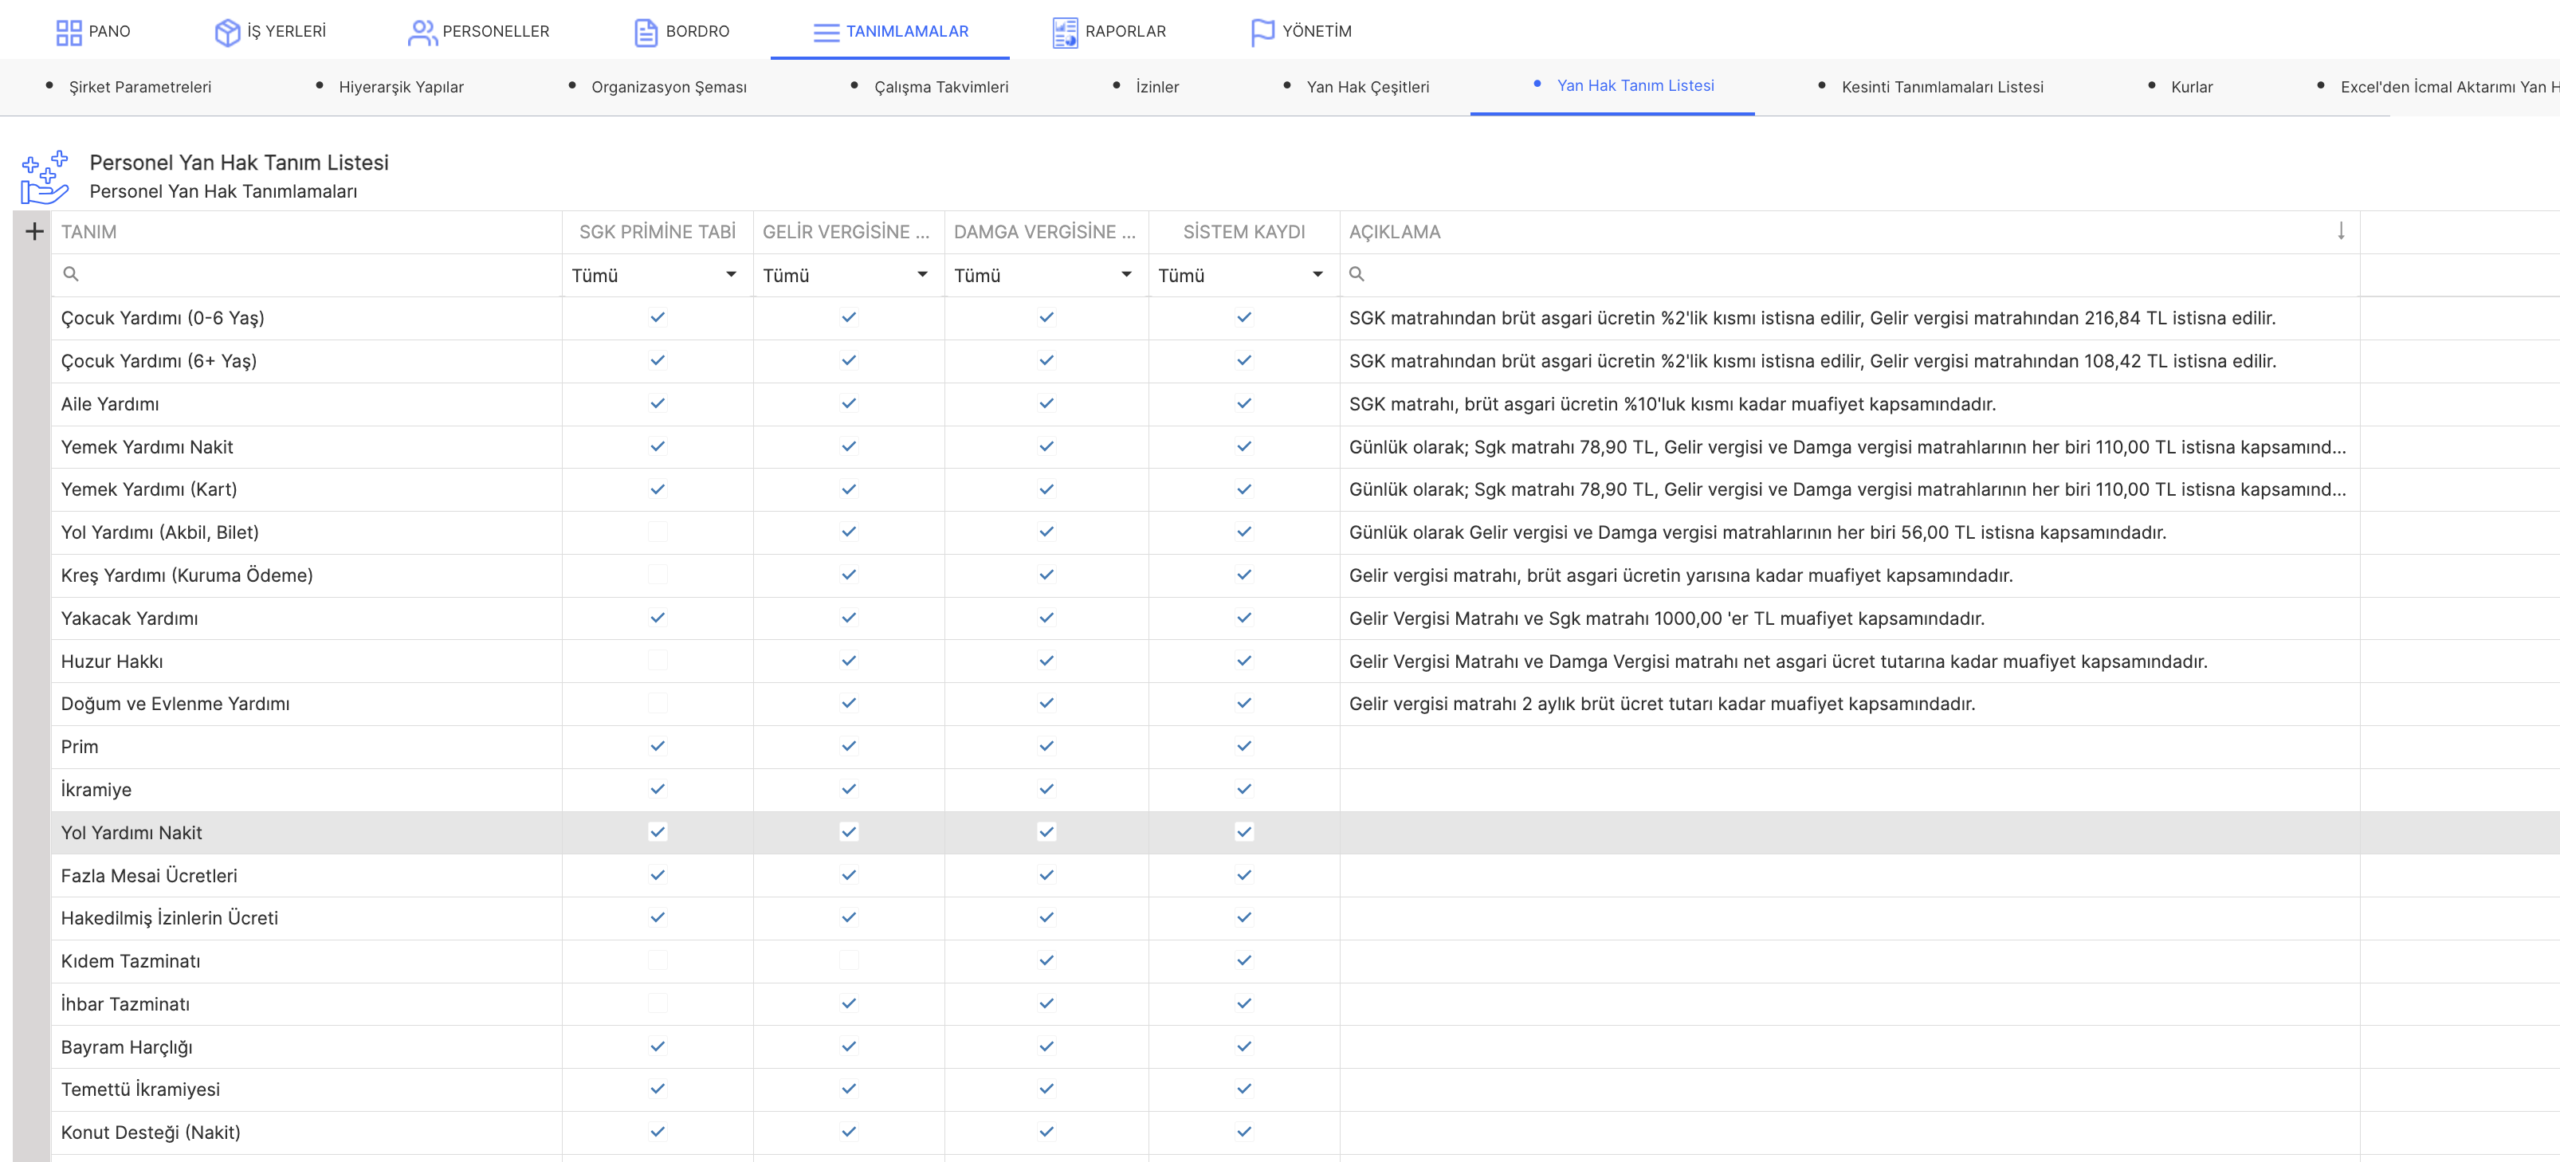Click the PERSONELLER people icon
The image size is (2560, 1162).
coord(422,32)
